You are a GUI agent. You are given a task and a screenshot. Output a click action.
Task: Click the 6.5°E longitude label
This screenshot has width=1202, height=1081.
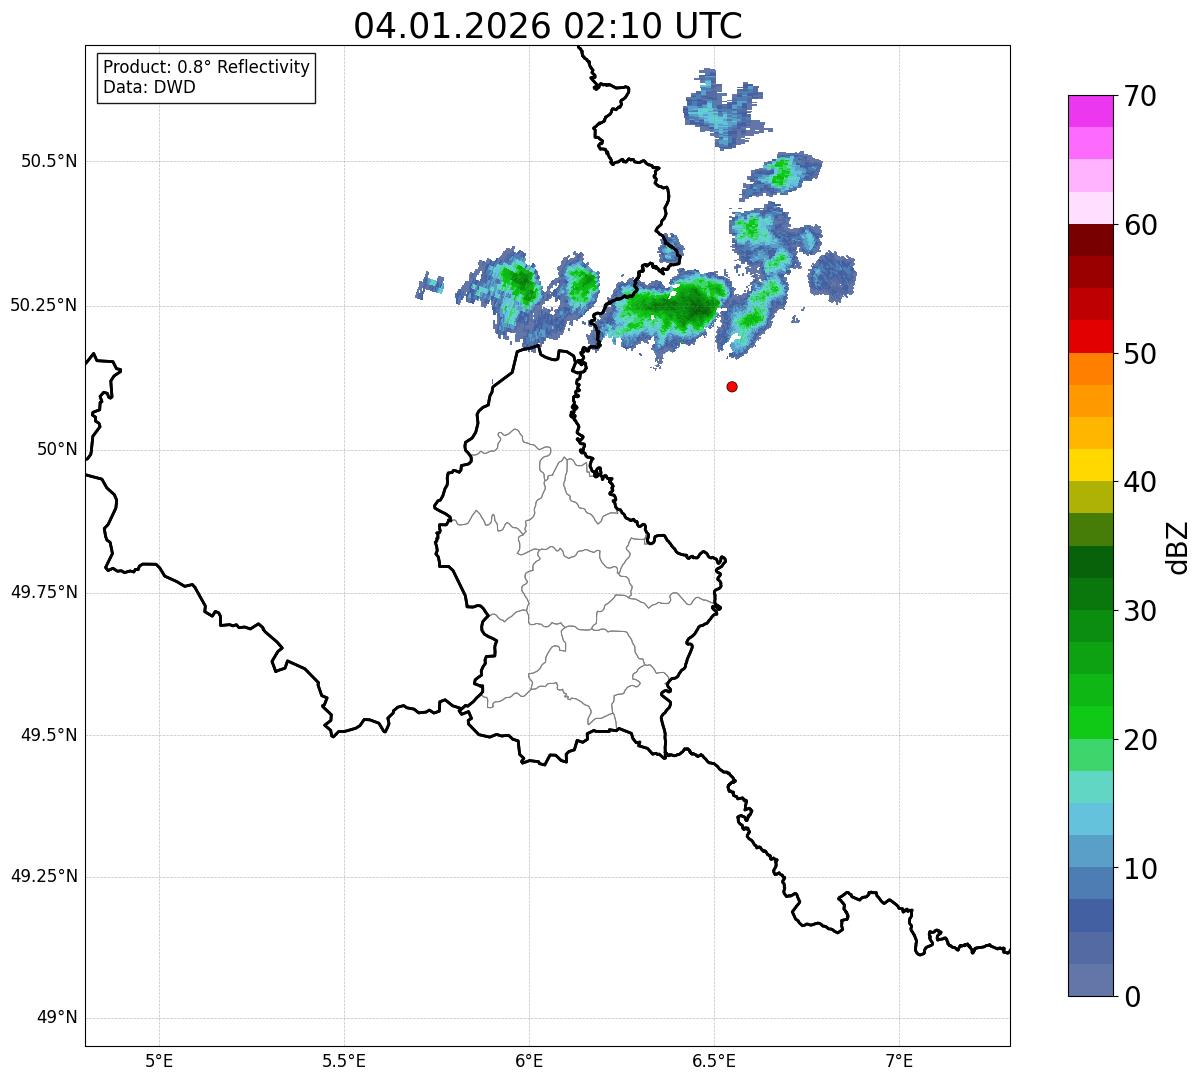[714, 1060]
